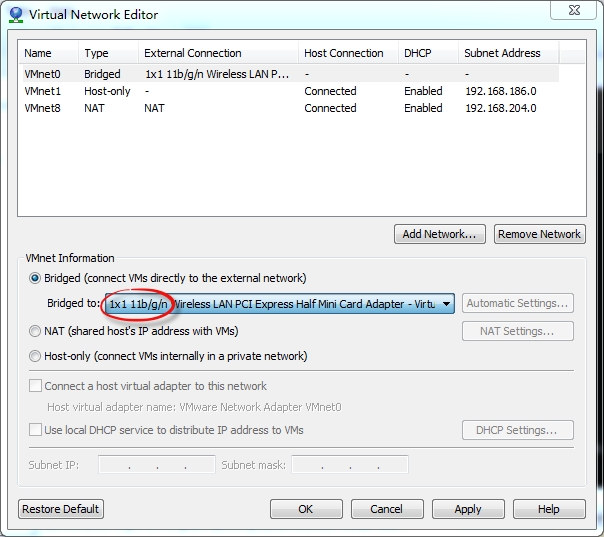
Task: Apply the network changes
Action: 468,509
